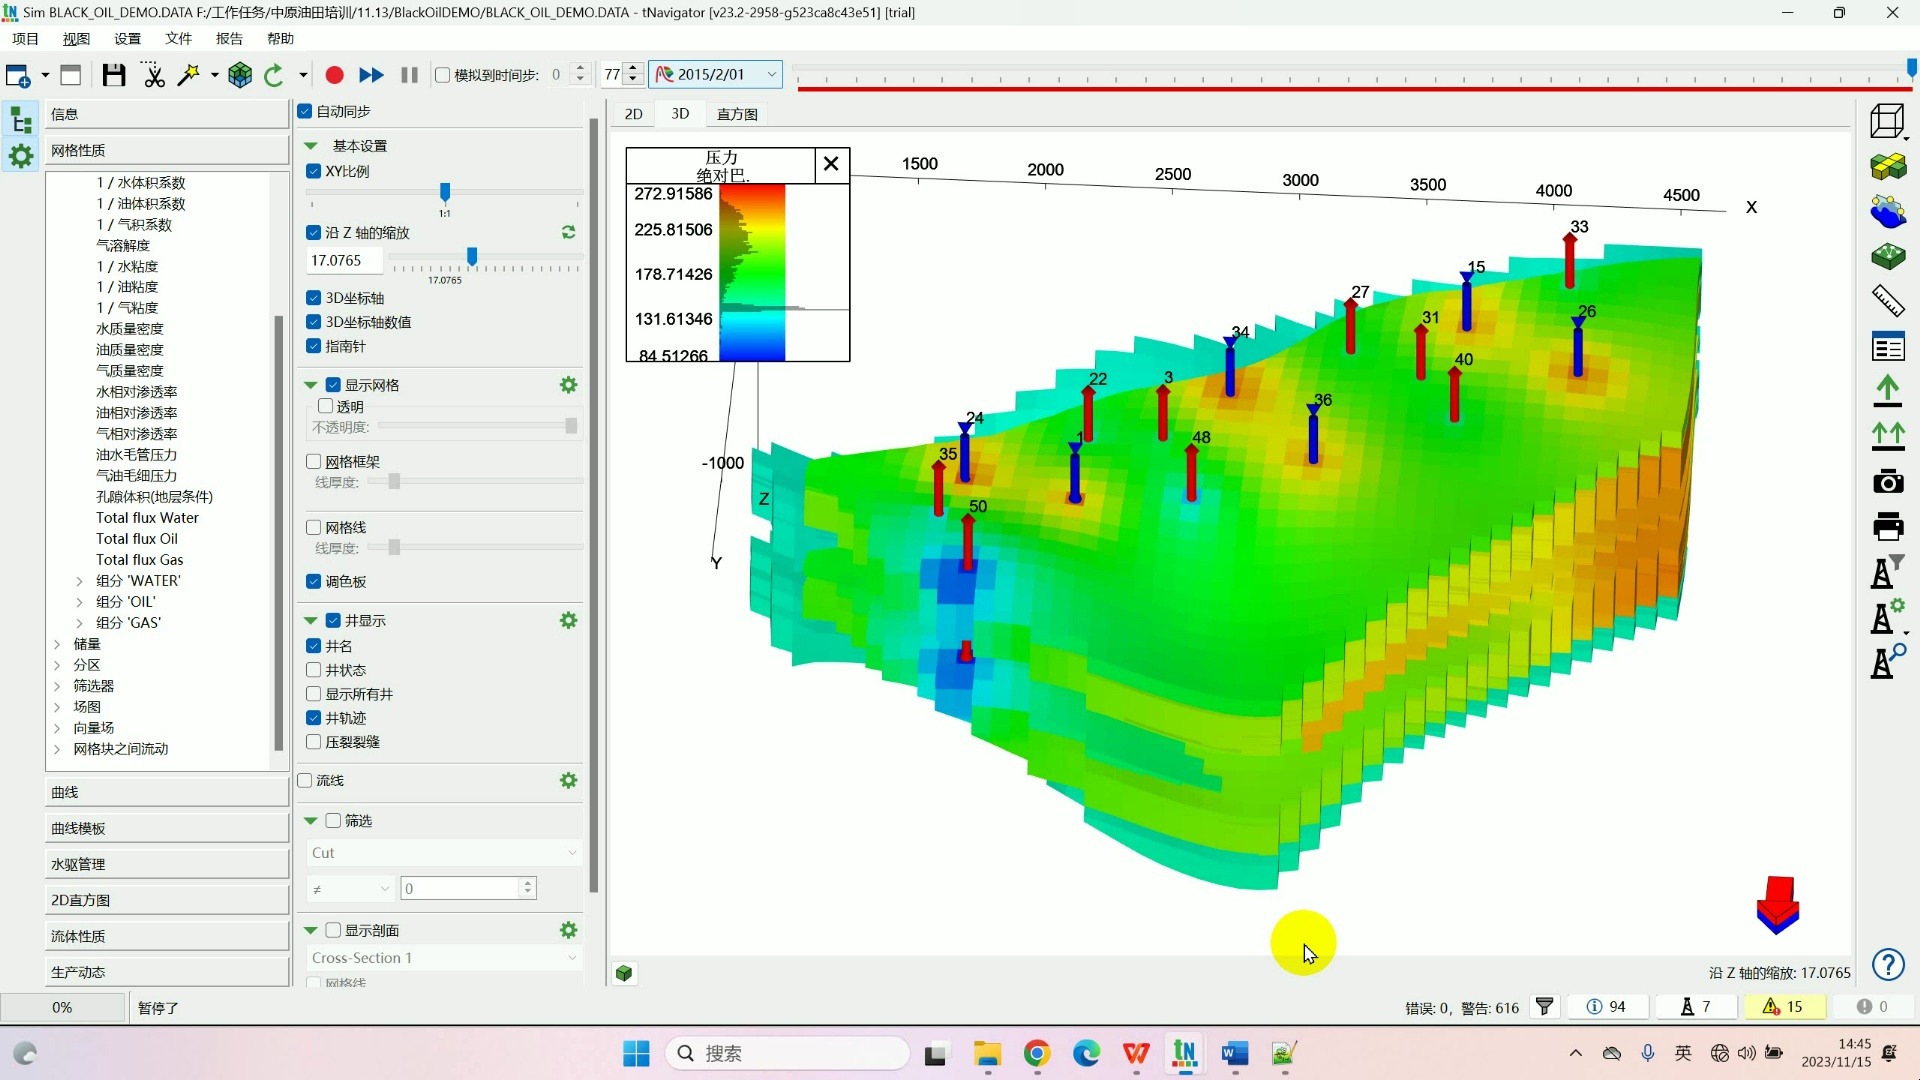Click the help question mark icon
Viewport: 1920px width, 1080px height.
pyautogui.click(x=1887, y=965)
